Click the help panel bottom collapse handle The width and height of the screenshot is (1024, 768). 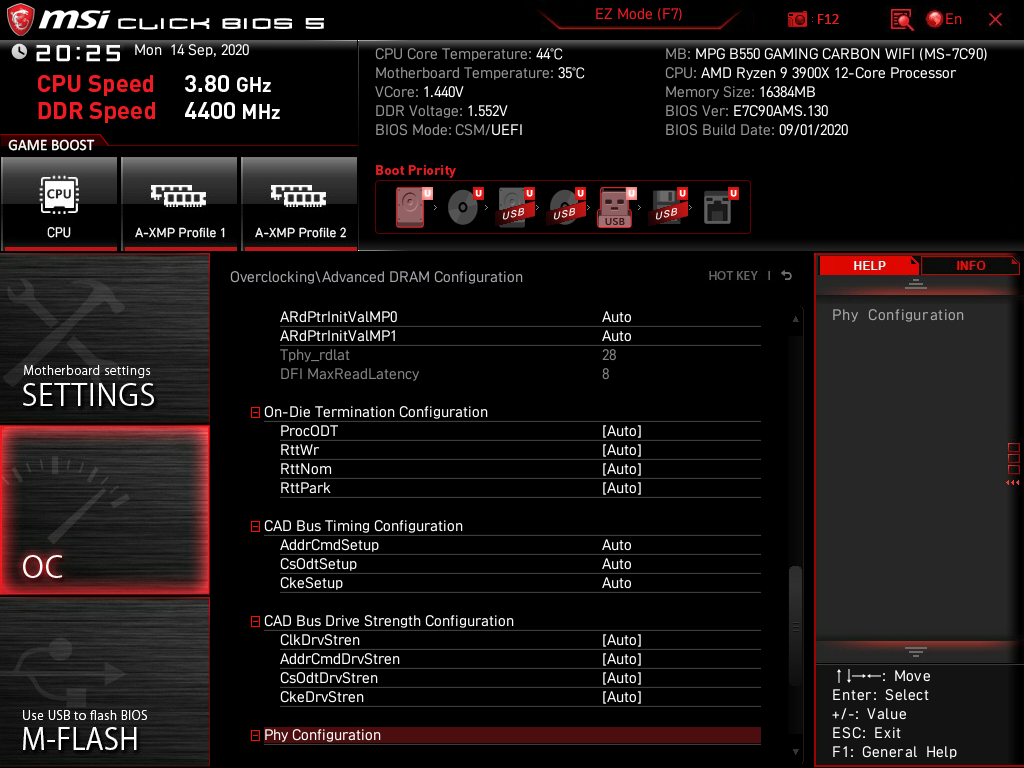[x=916, y=652]
